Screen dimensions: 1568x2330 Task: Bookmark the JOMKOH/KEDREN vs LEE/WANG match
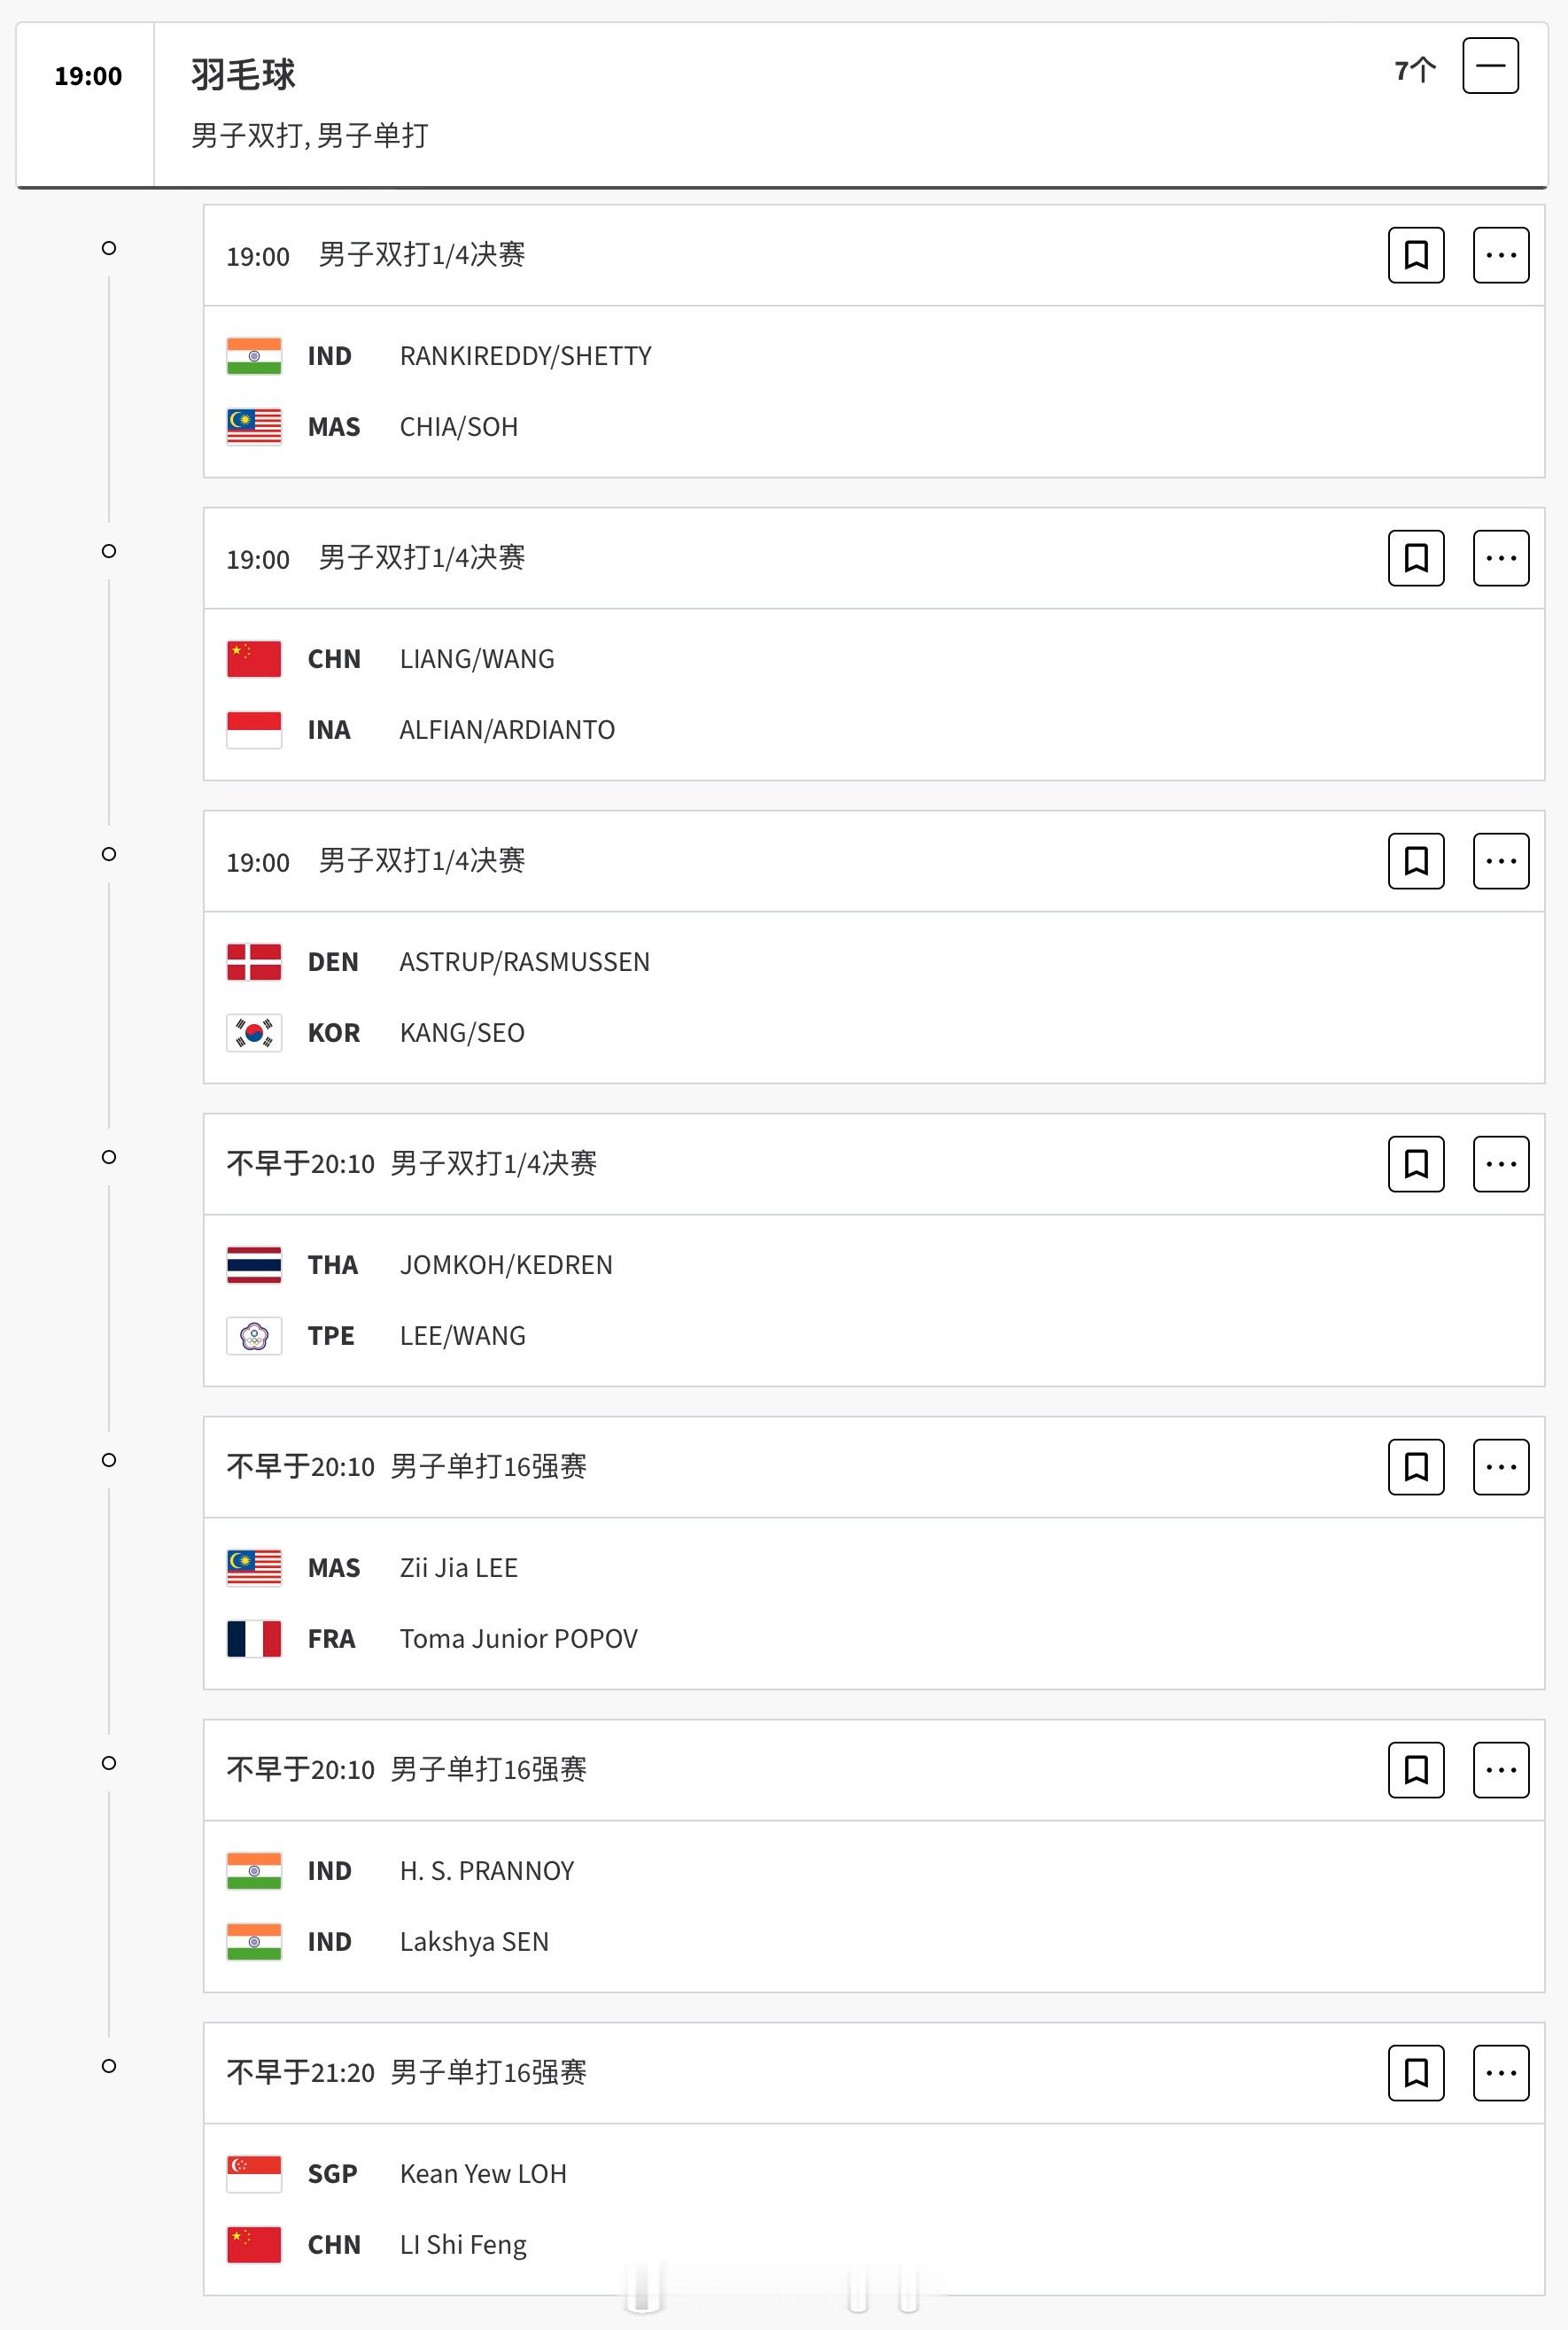1416,1164
